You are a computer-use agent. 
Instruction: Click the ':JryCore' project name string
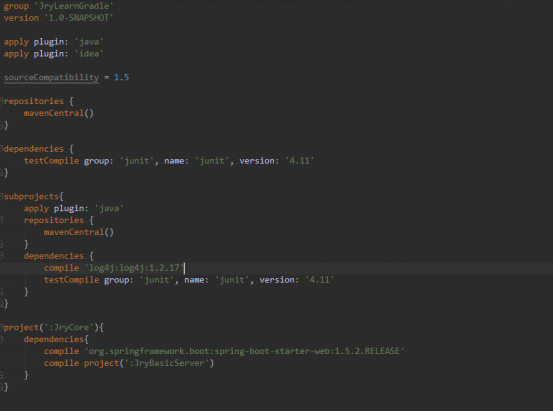point(68,327)
